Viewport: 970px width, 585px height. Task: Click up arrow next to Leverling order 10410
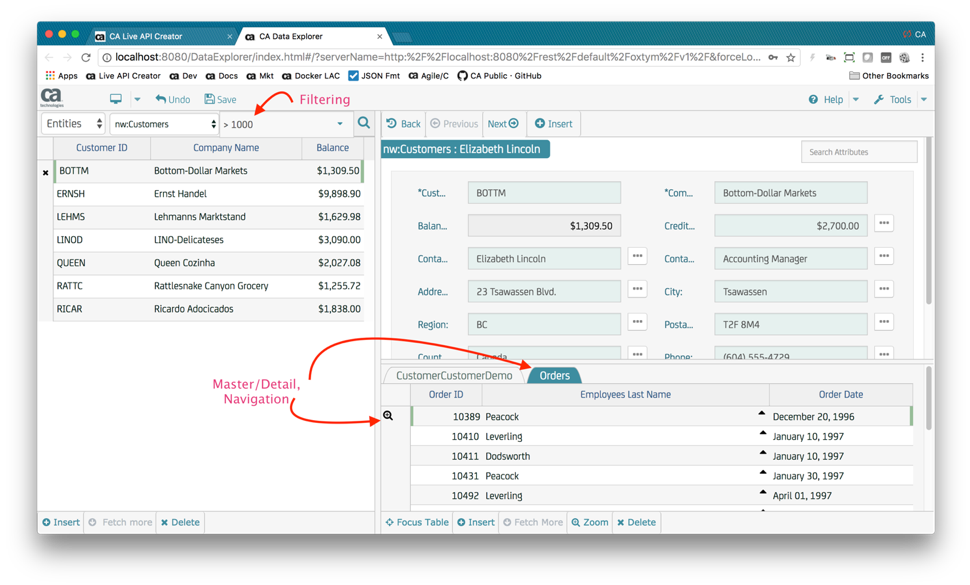tap(762, 433)
